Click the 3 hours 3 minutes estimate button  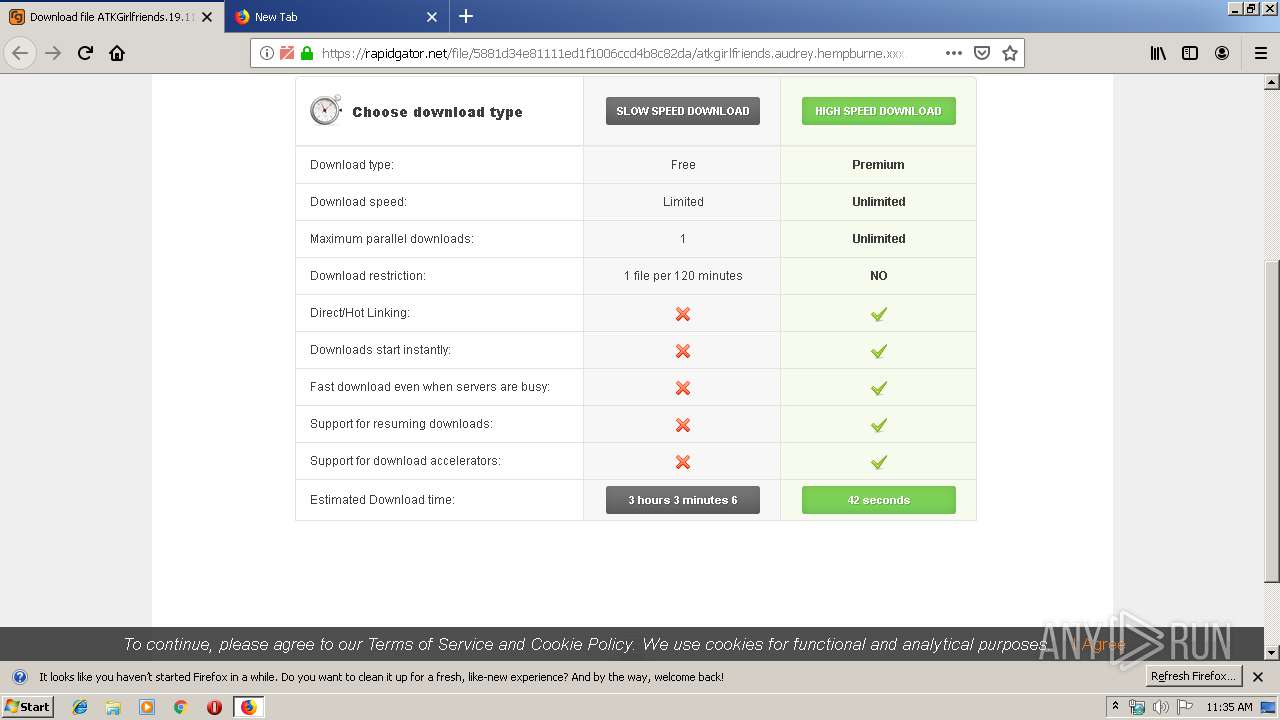tap(683, 500)
